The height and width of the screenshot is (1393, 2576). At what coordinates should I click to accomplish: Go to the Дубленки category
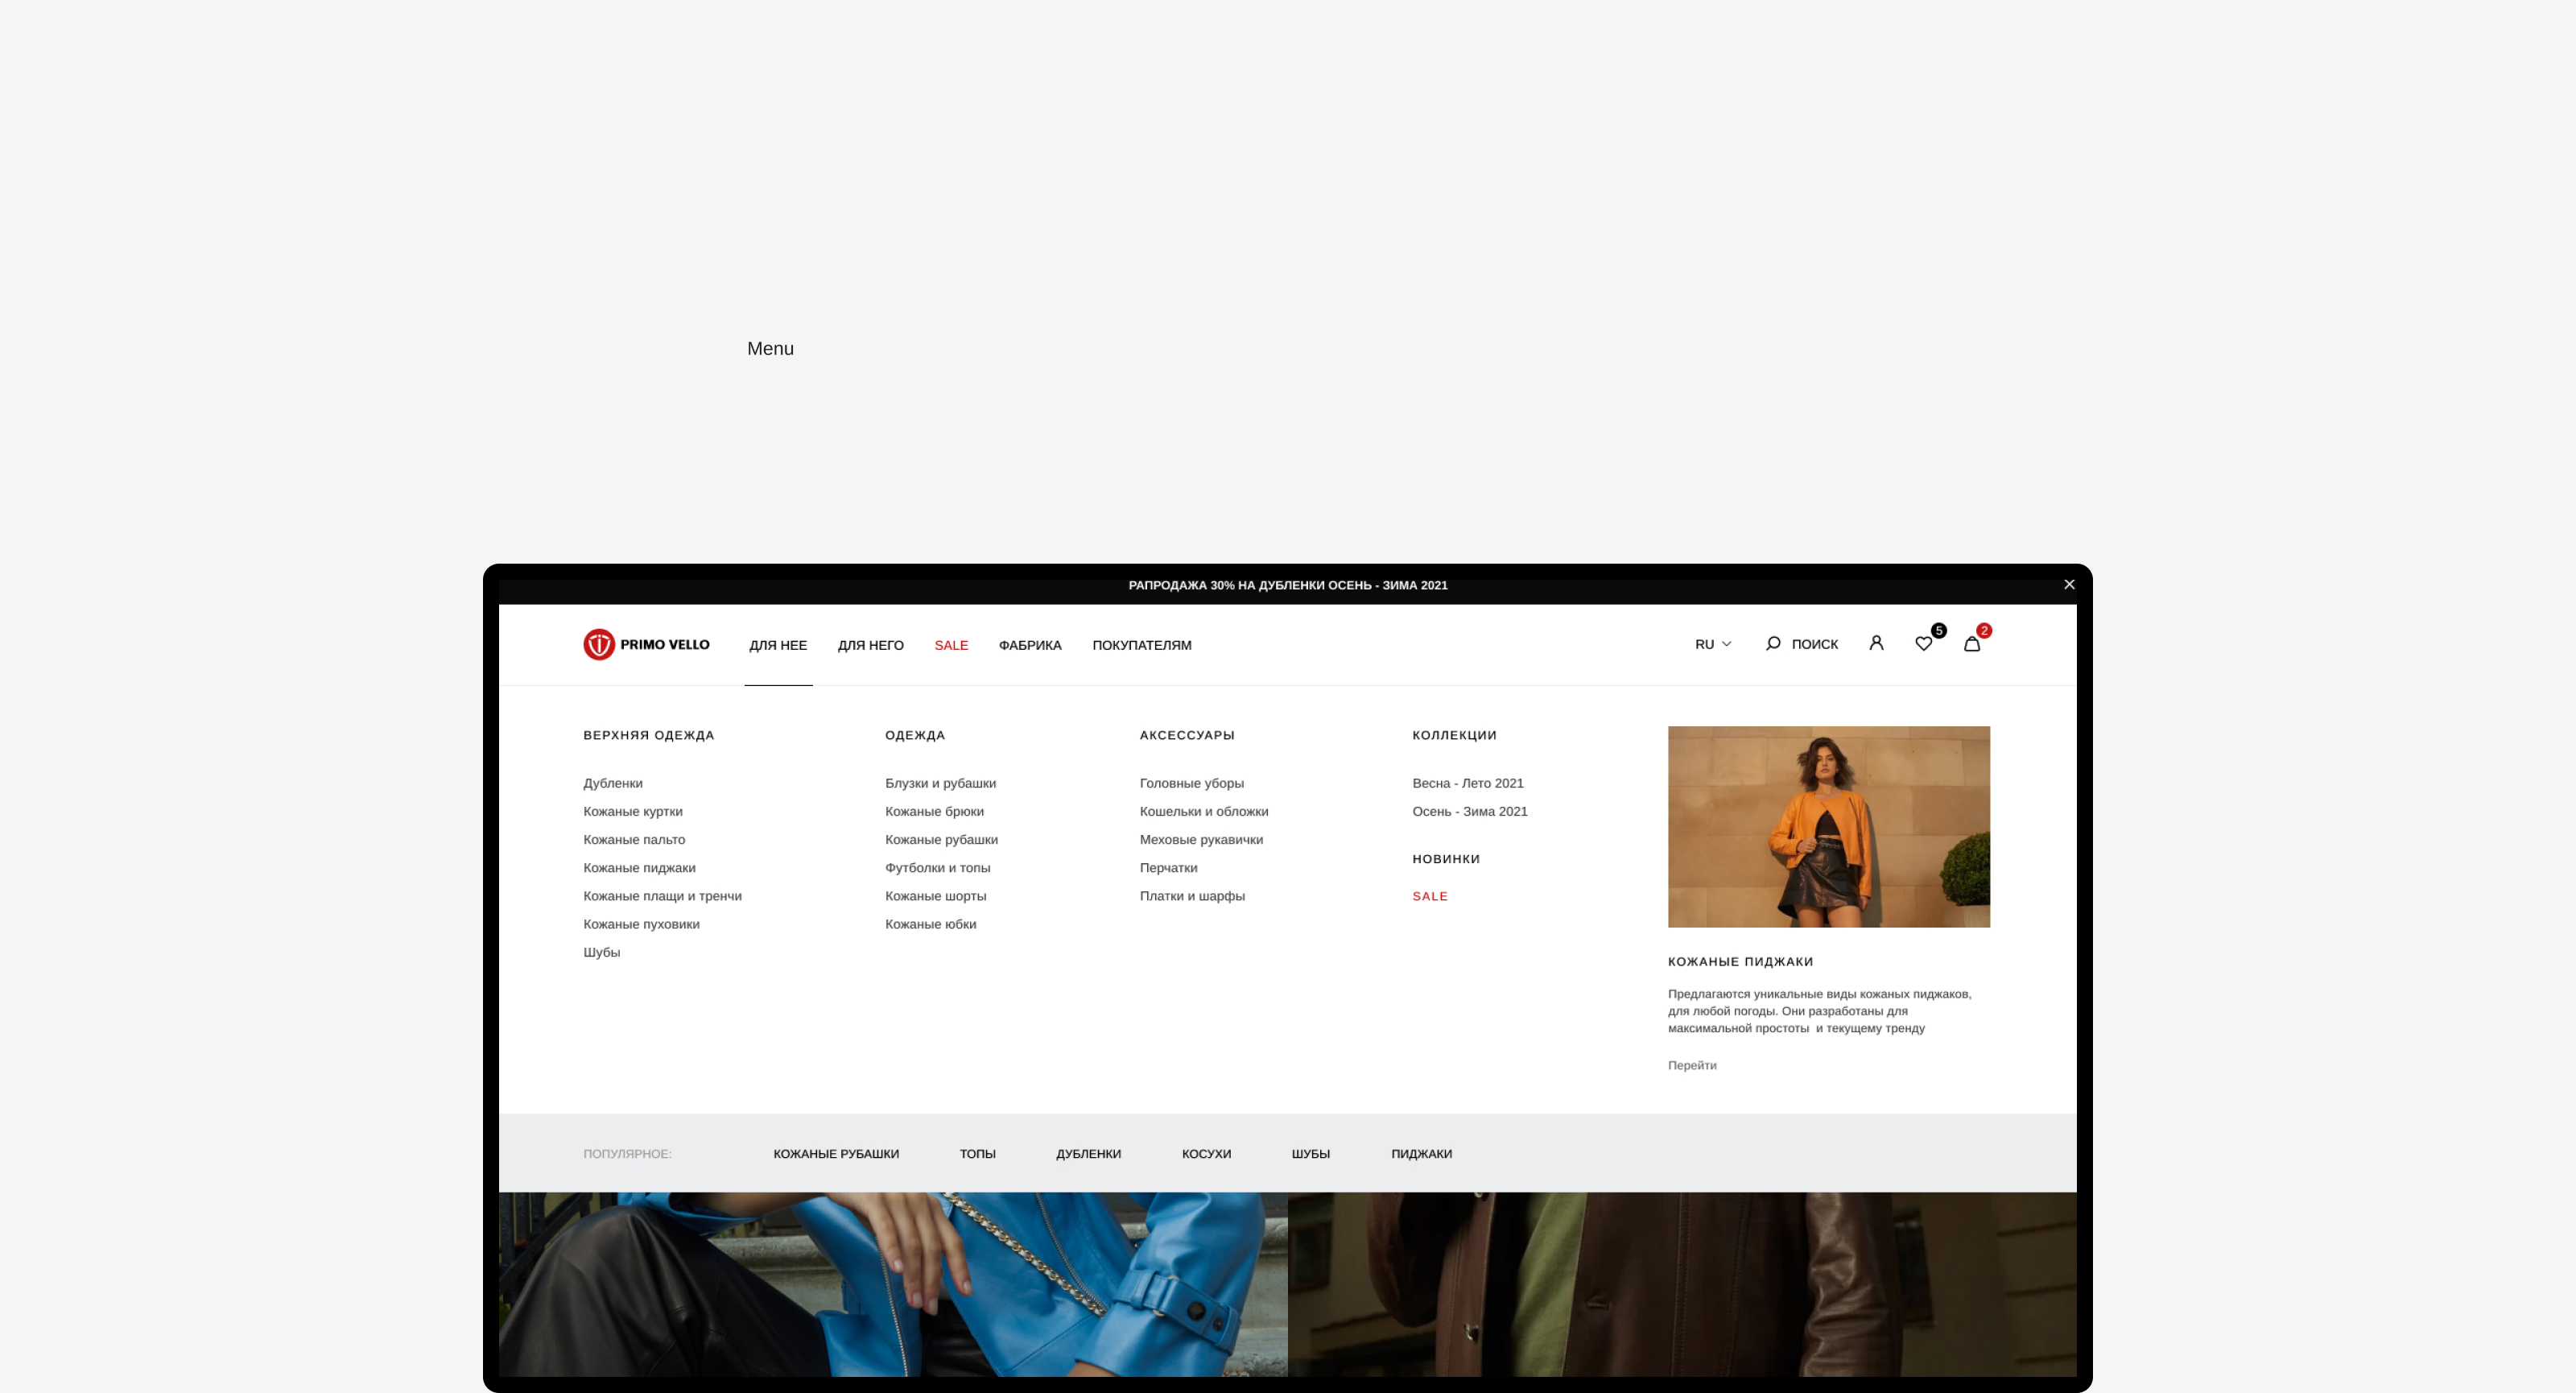(x=612, y=783)
